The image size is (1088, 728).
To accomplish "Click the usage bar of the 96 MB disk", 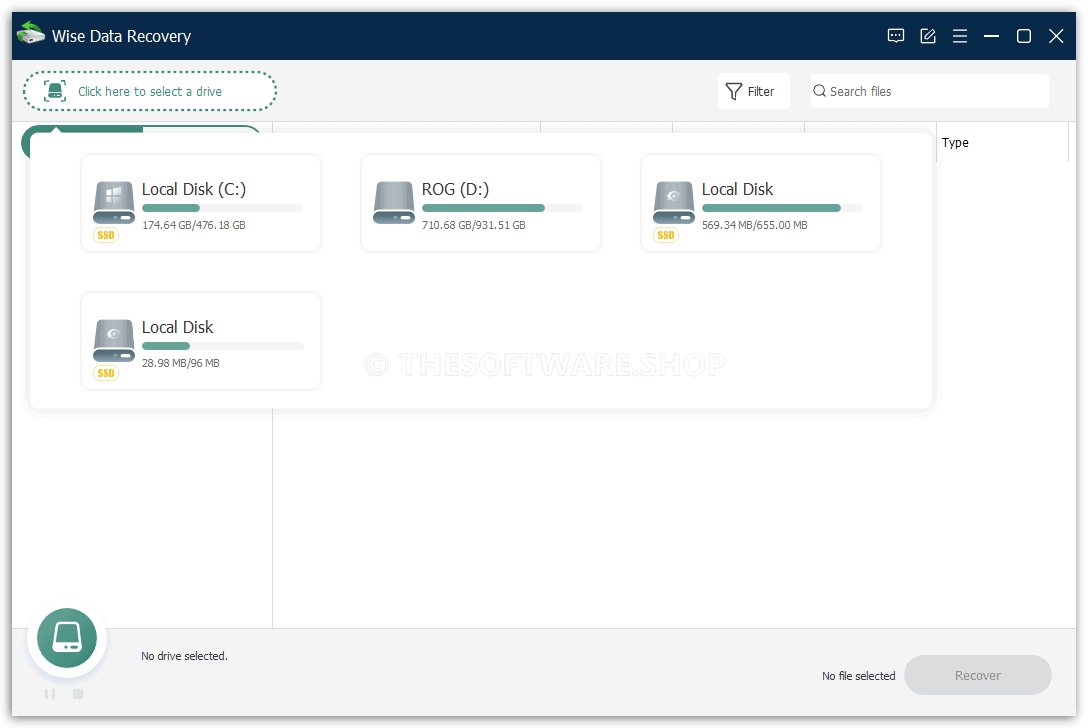I will click(223, 346).
